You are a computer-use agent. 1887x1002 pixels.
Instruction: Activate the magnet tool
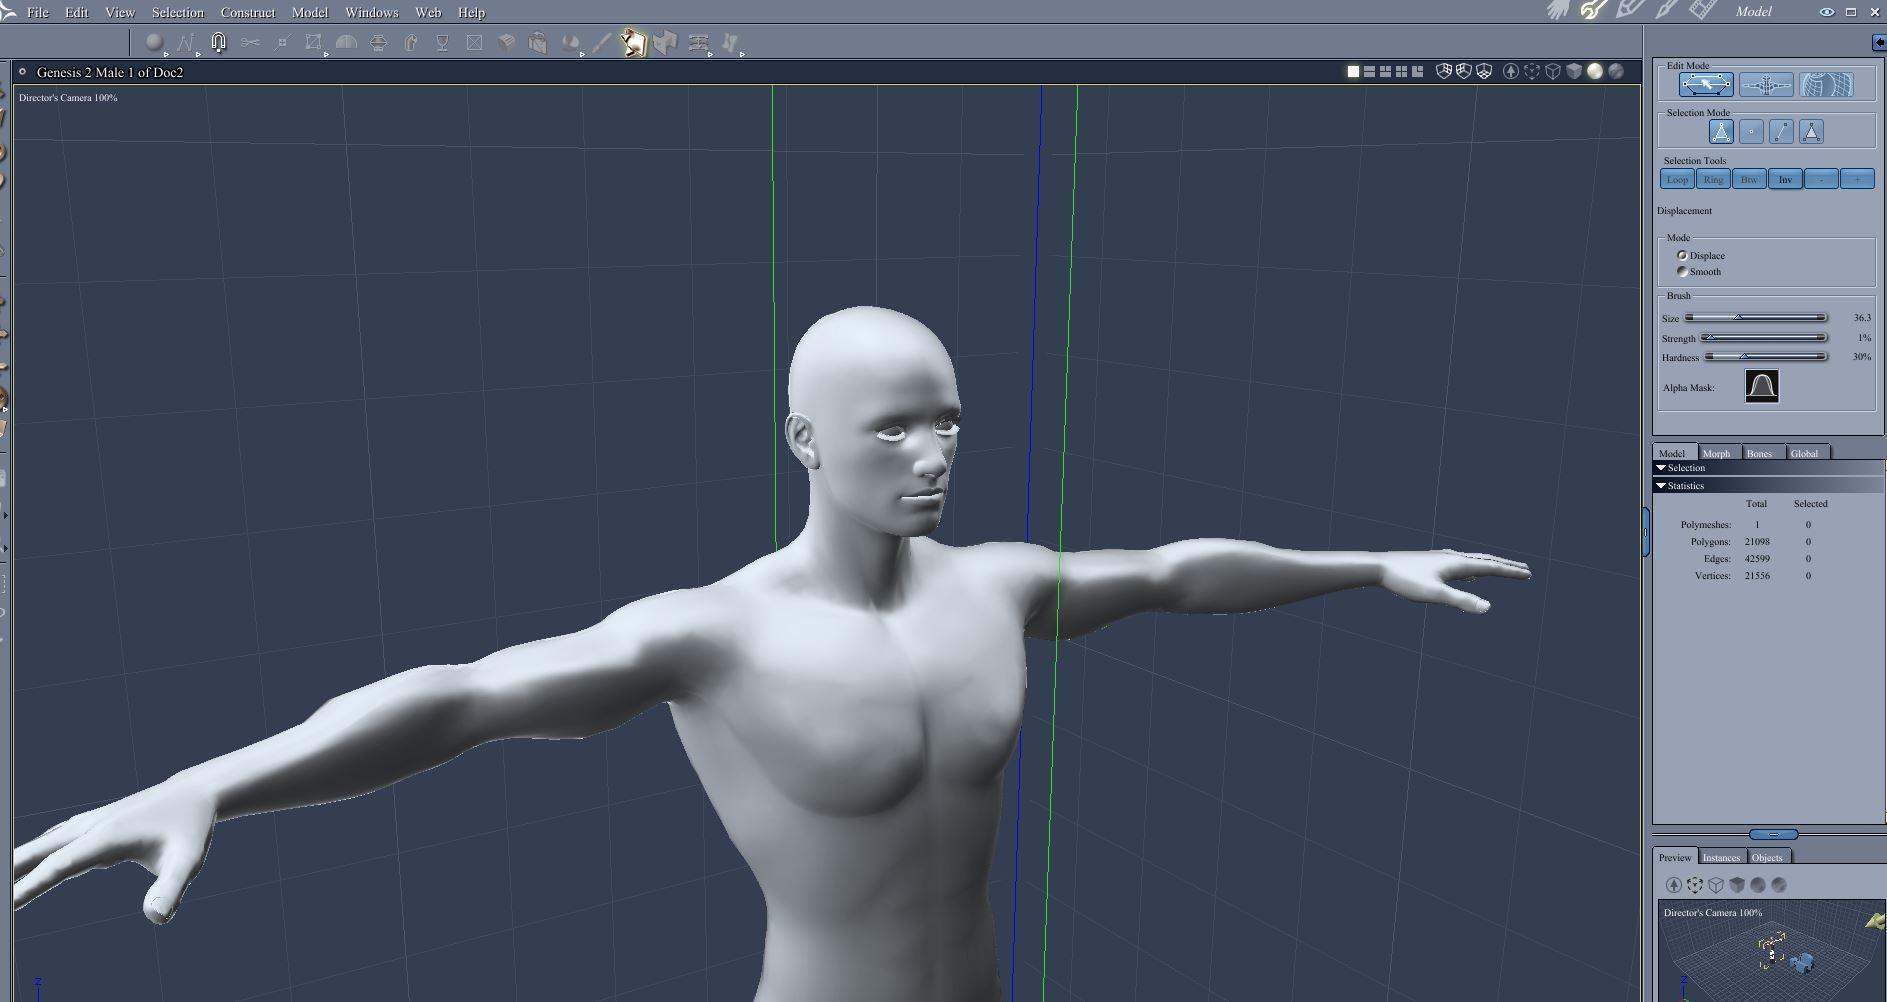coord(218,43)
